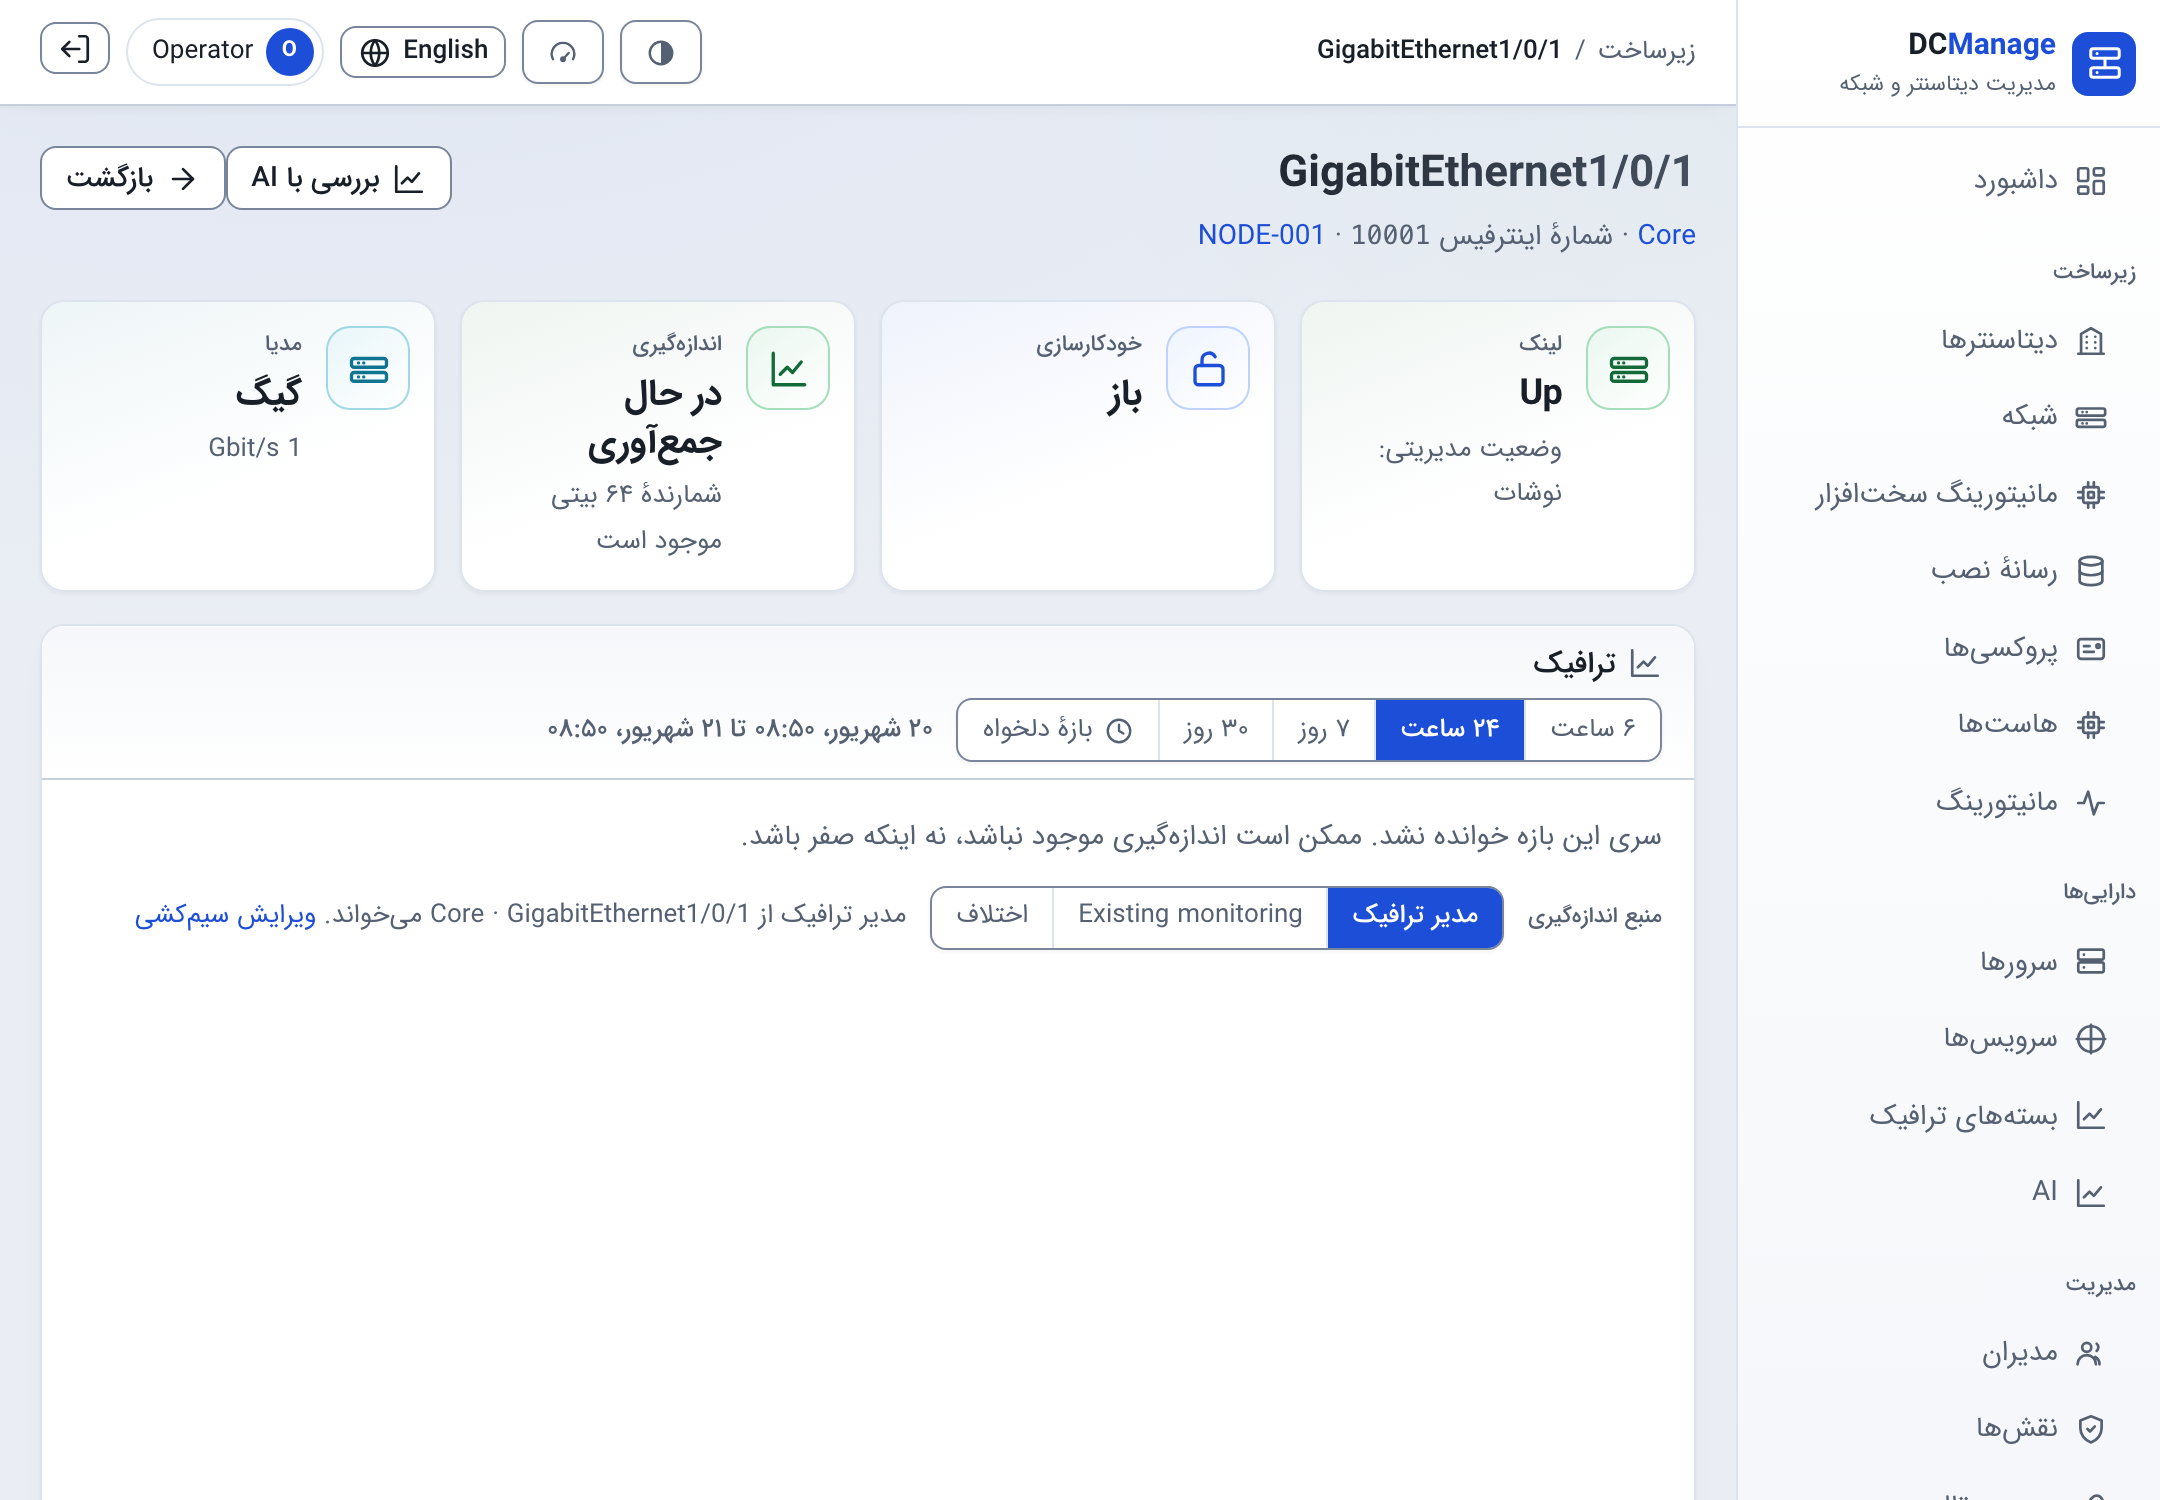Click the لینک Up card server icon

(1628, 368)
